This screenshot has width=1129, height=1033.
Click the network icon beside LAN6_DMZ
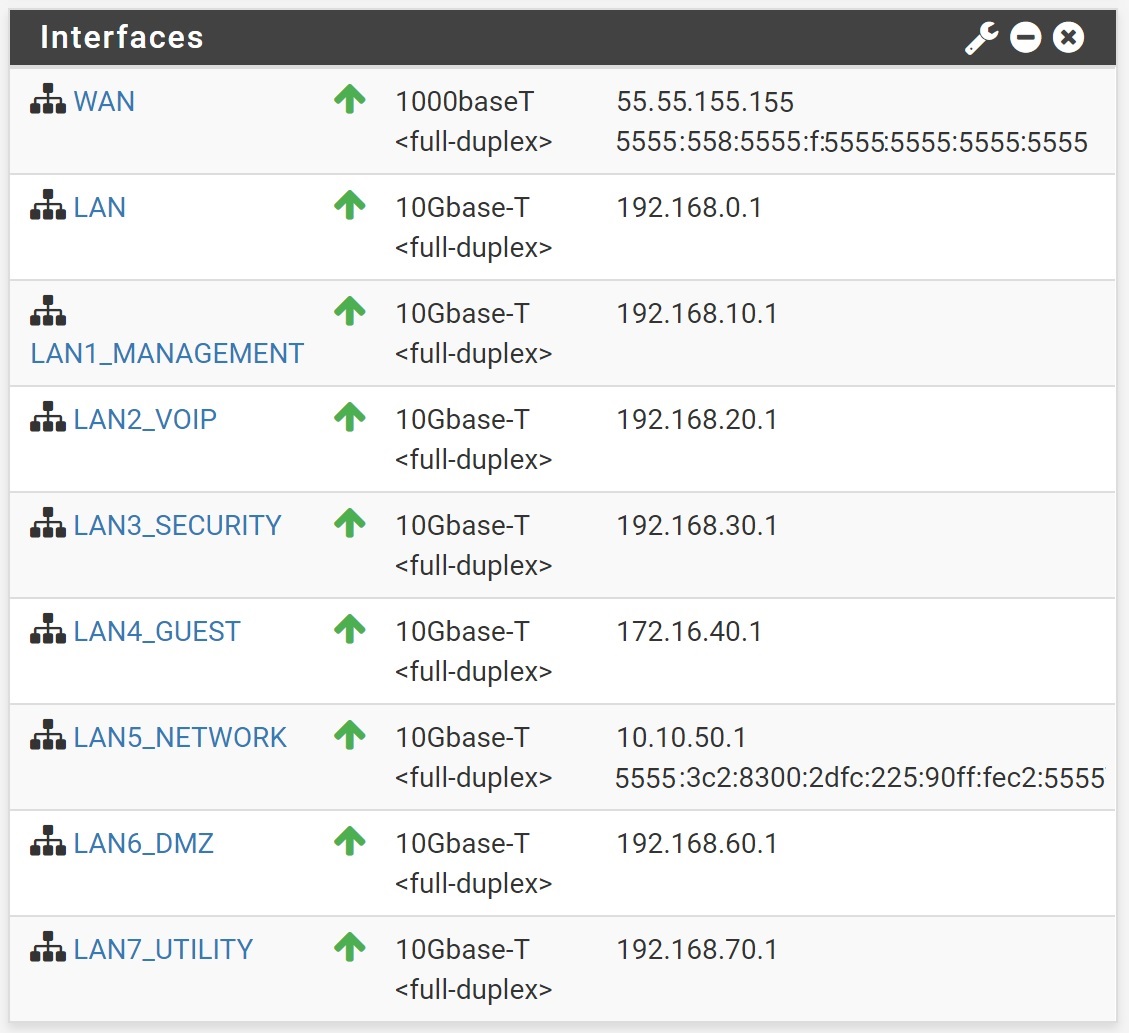48,844
